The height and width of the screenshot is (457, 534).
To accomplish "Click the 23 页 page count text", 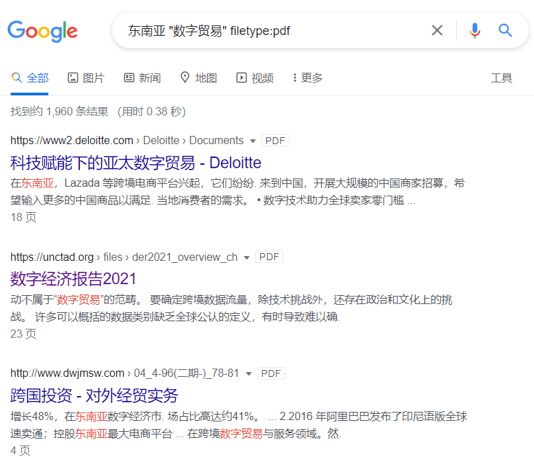I will (23, 334).
